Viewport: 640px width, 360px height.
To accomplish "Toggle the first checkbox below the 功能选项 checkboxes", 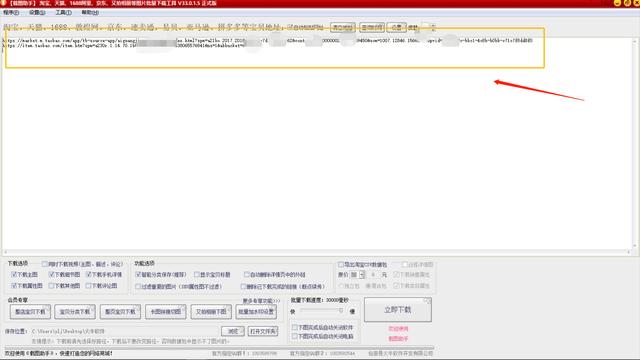I will click(x=138, y=287).
